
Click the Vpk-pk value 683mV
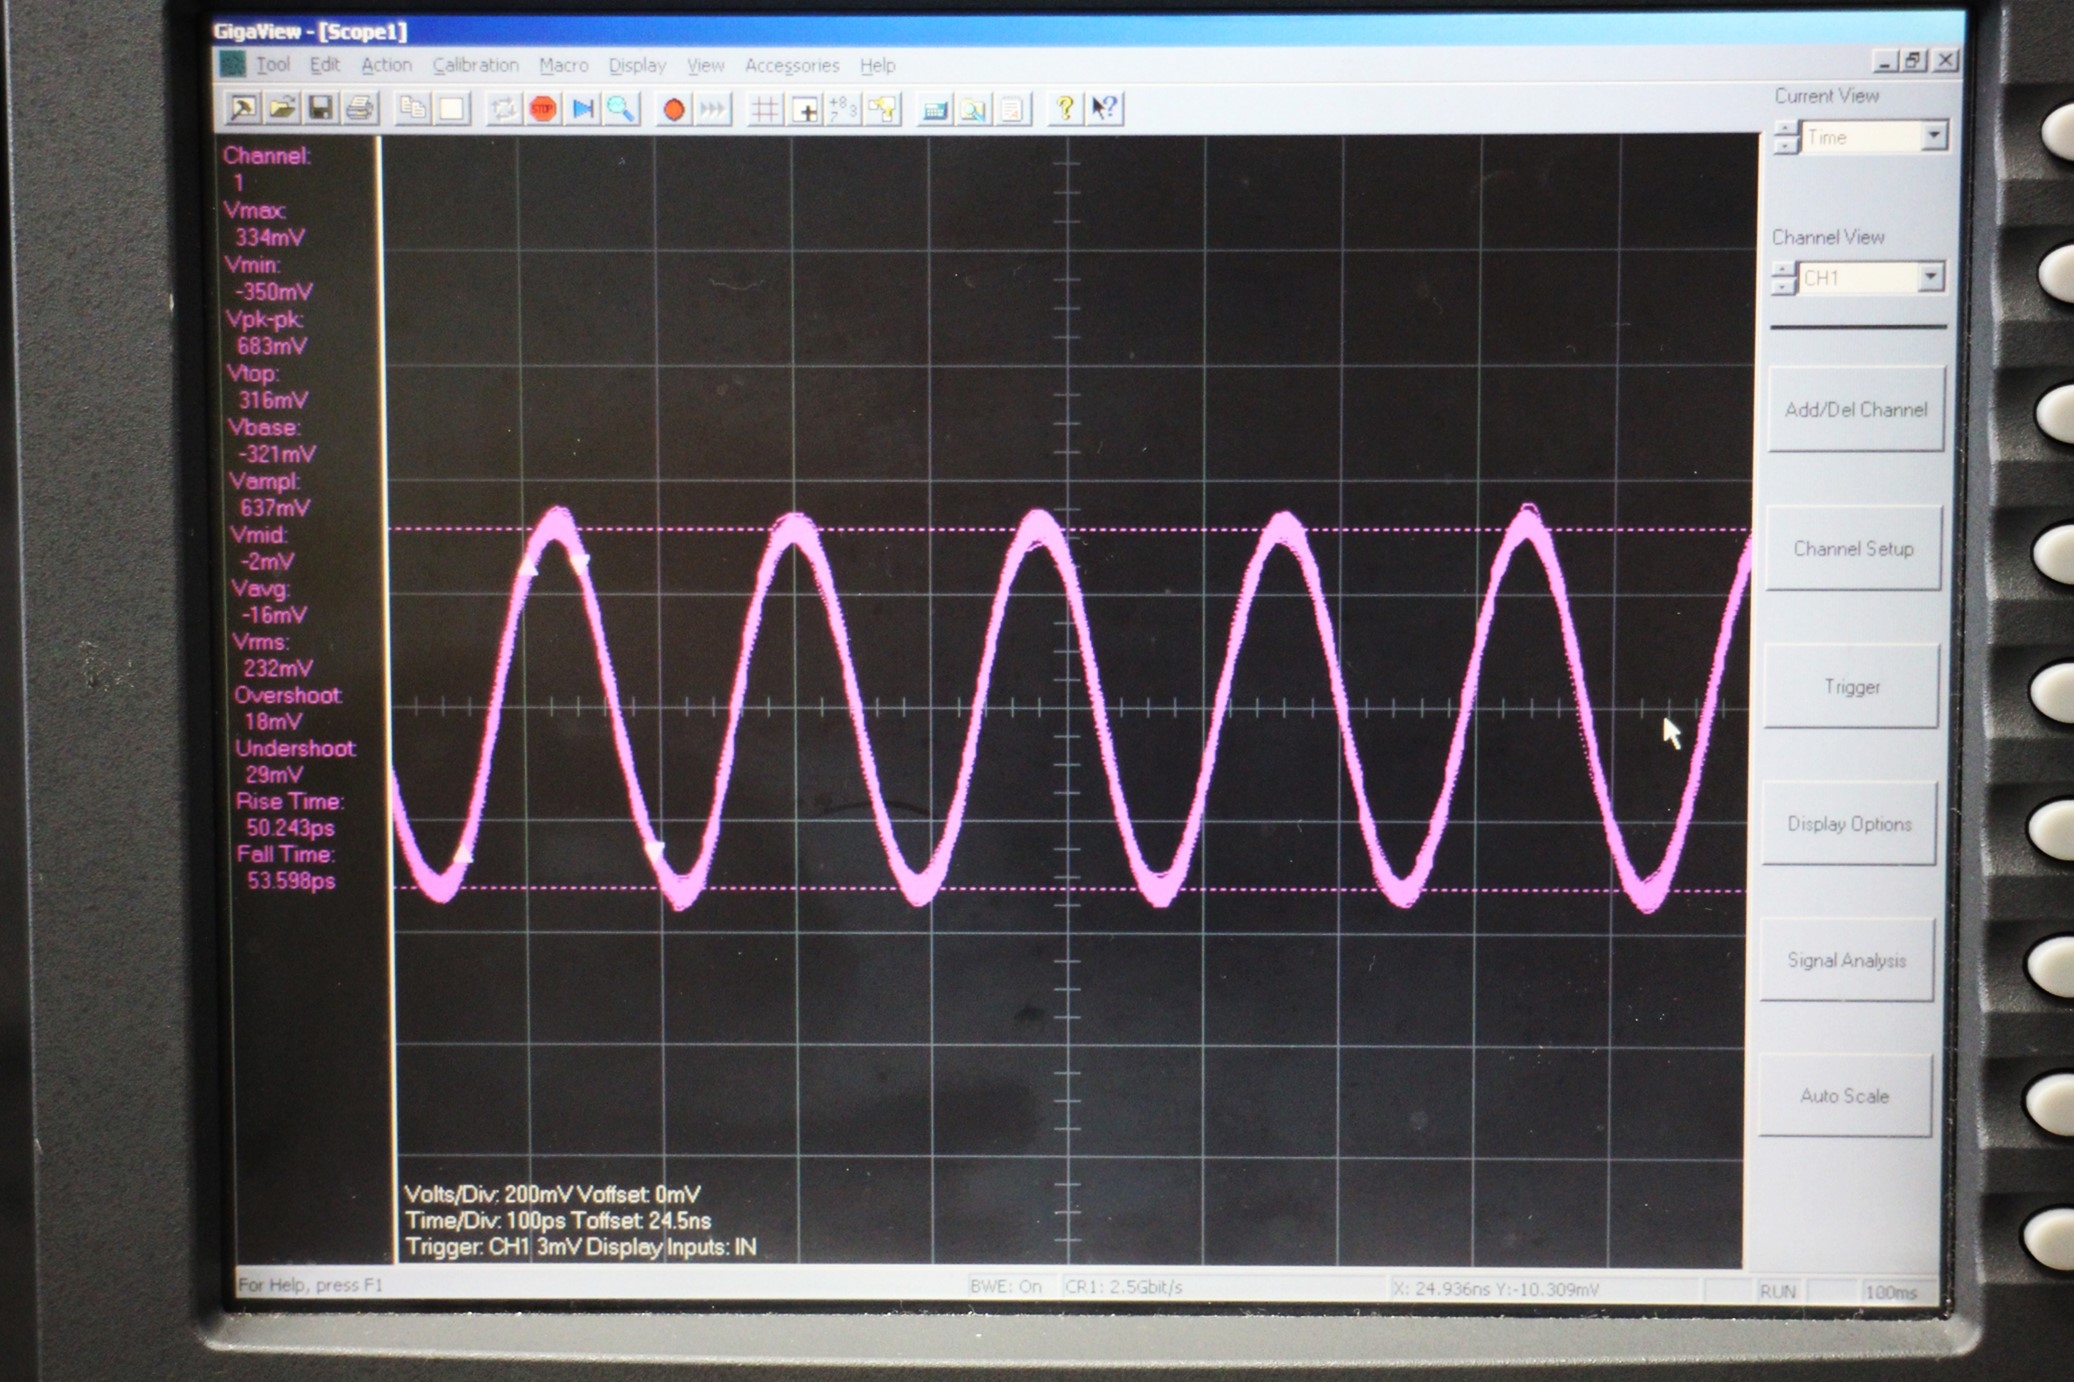[272, 346]
